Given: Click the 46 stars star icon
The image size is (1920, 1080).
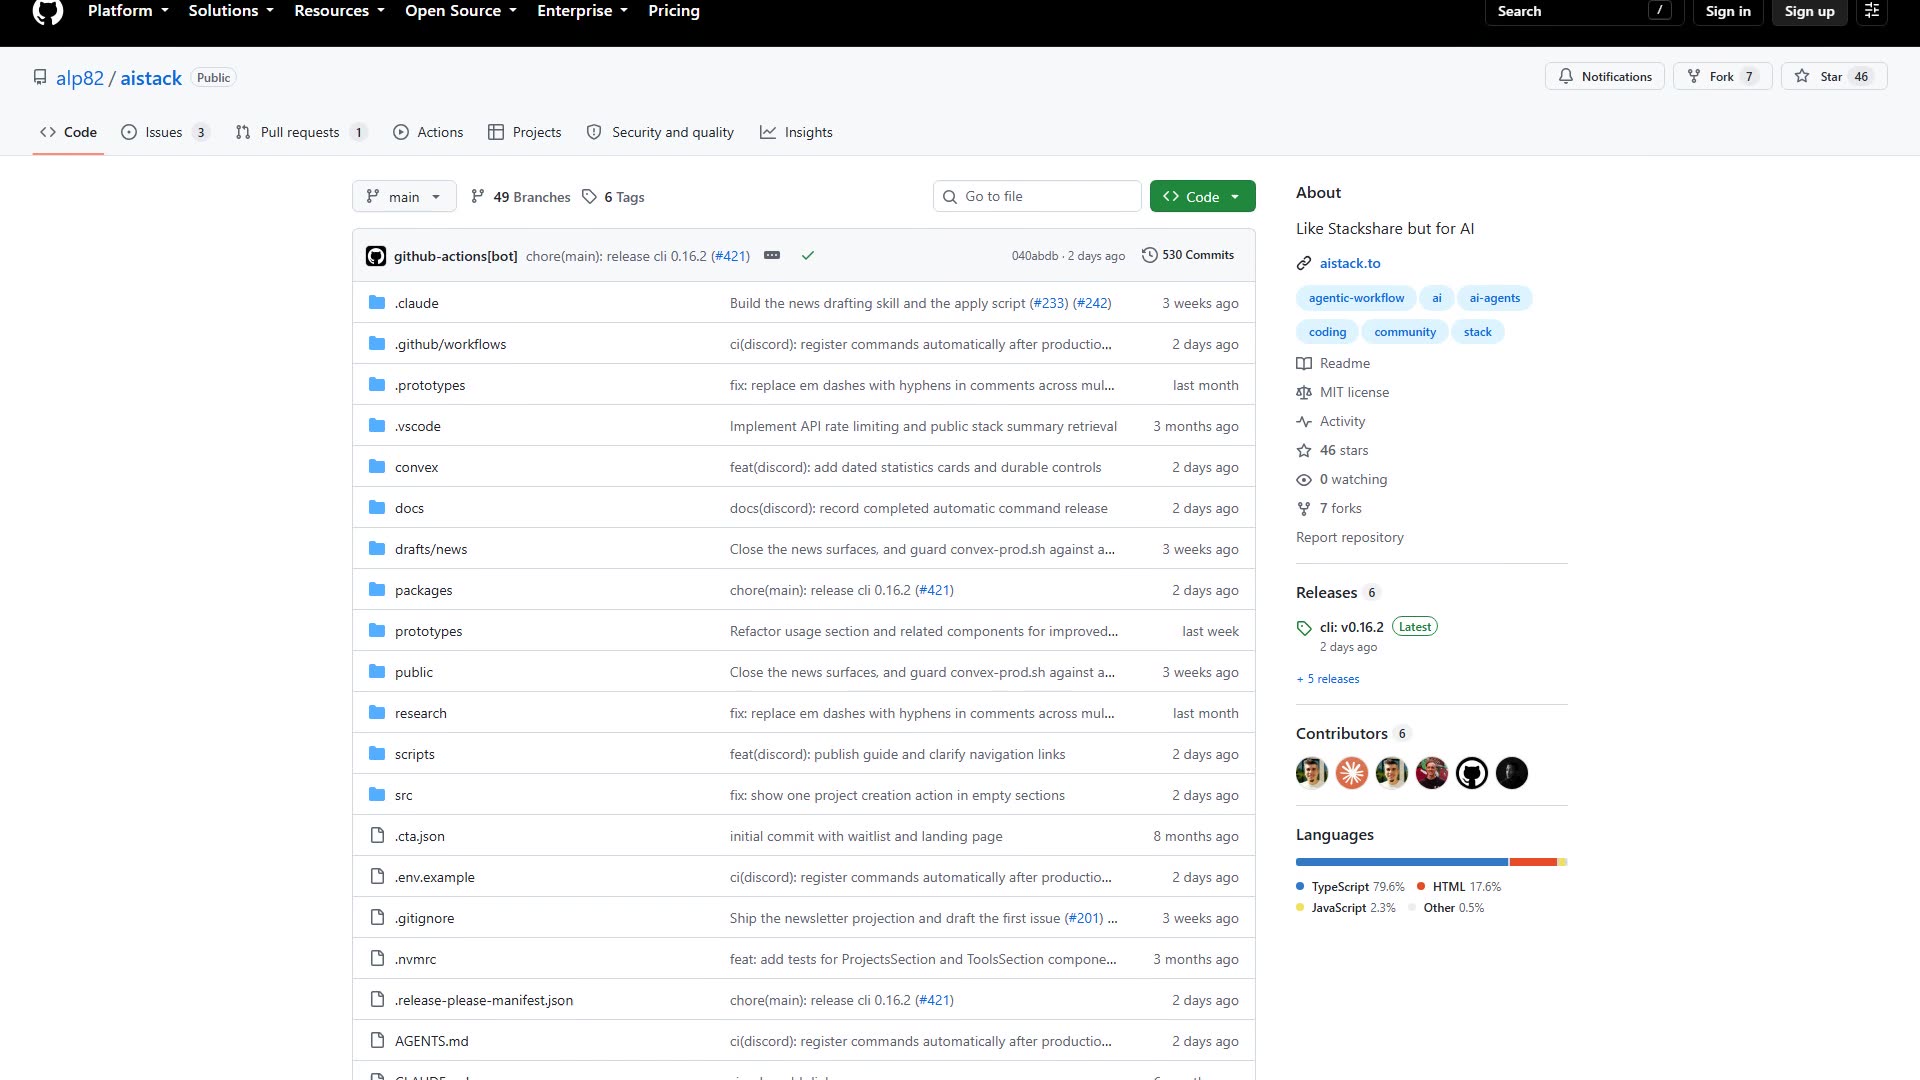Looking at the screenshot, I should (x=1304, y=450).
